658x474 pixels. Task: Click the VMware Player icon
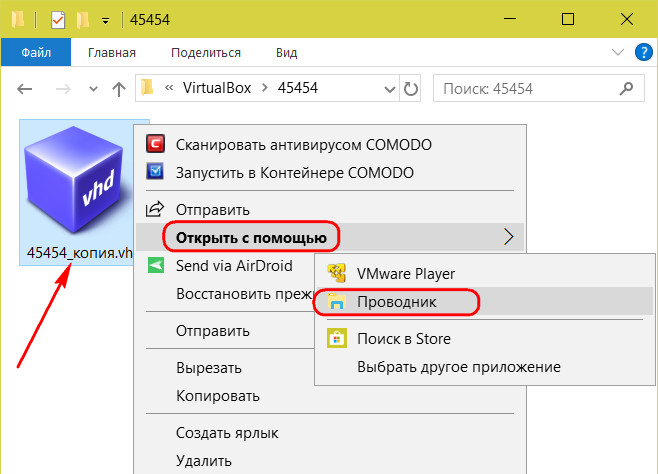337,273
